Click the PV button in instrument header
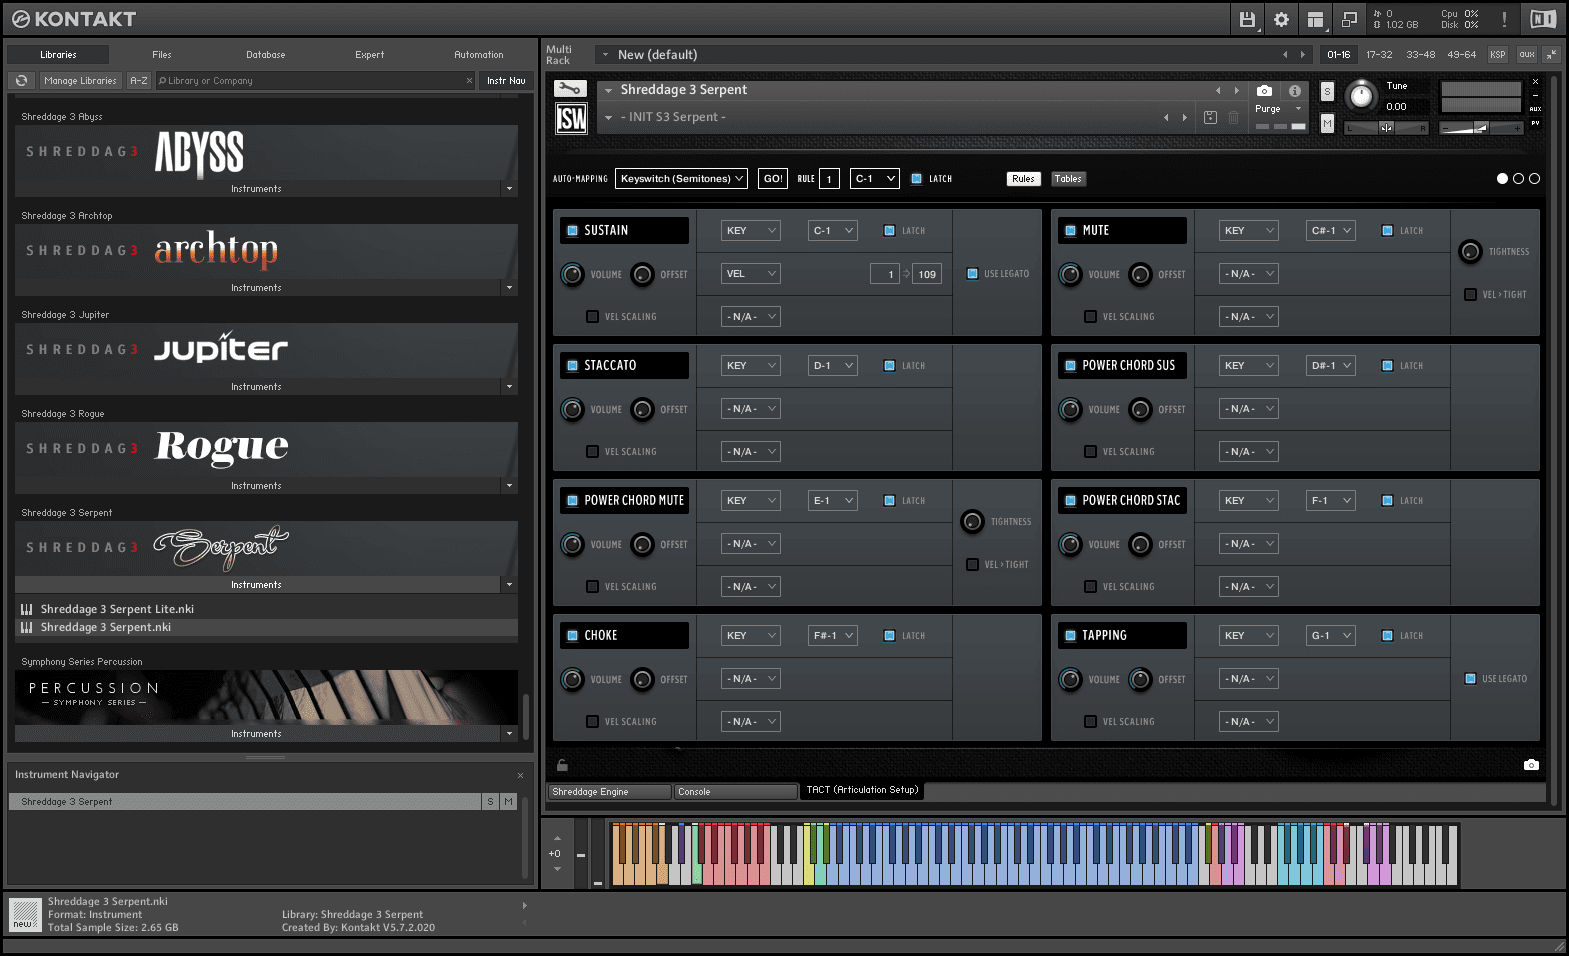 click(x=1535, y=123)
